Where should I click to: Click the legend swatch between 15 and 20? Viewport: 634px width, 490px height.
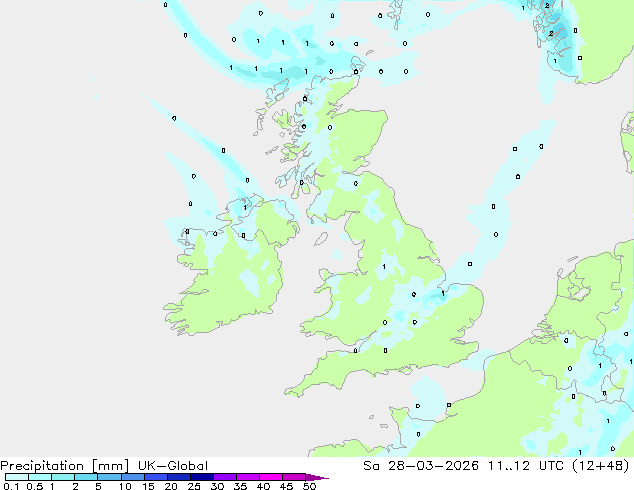pos(156,477)
